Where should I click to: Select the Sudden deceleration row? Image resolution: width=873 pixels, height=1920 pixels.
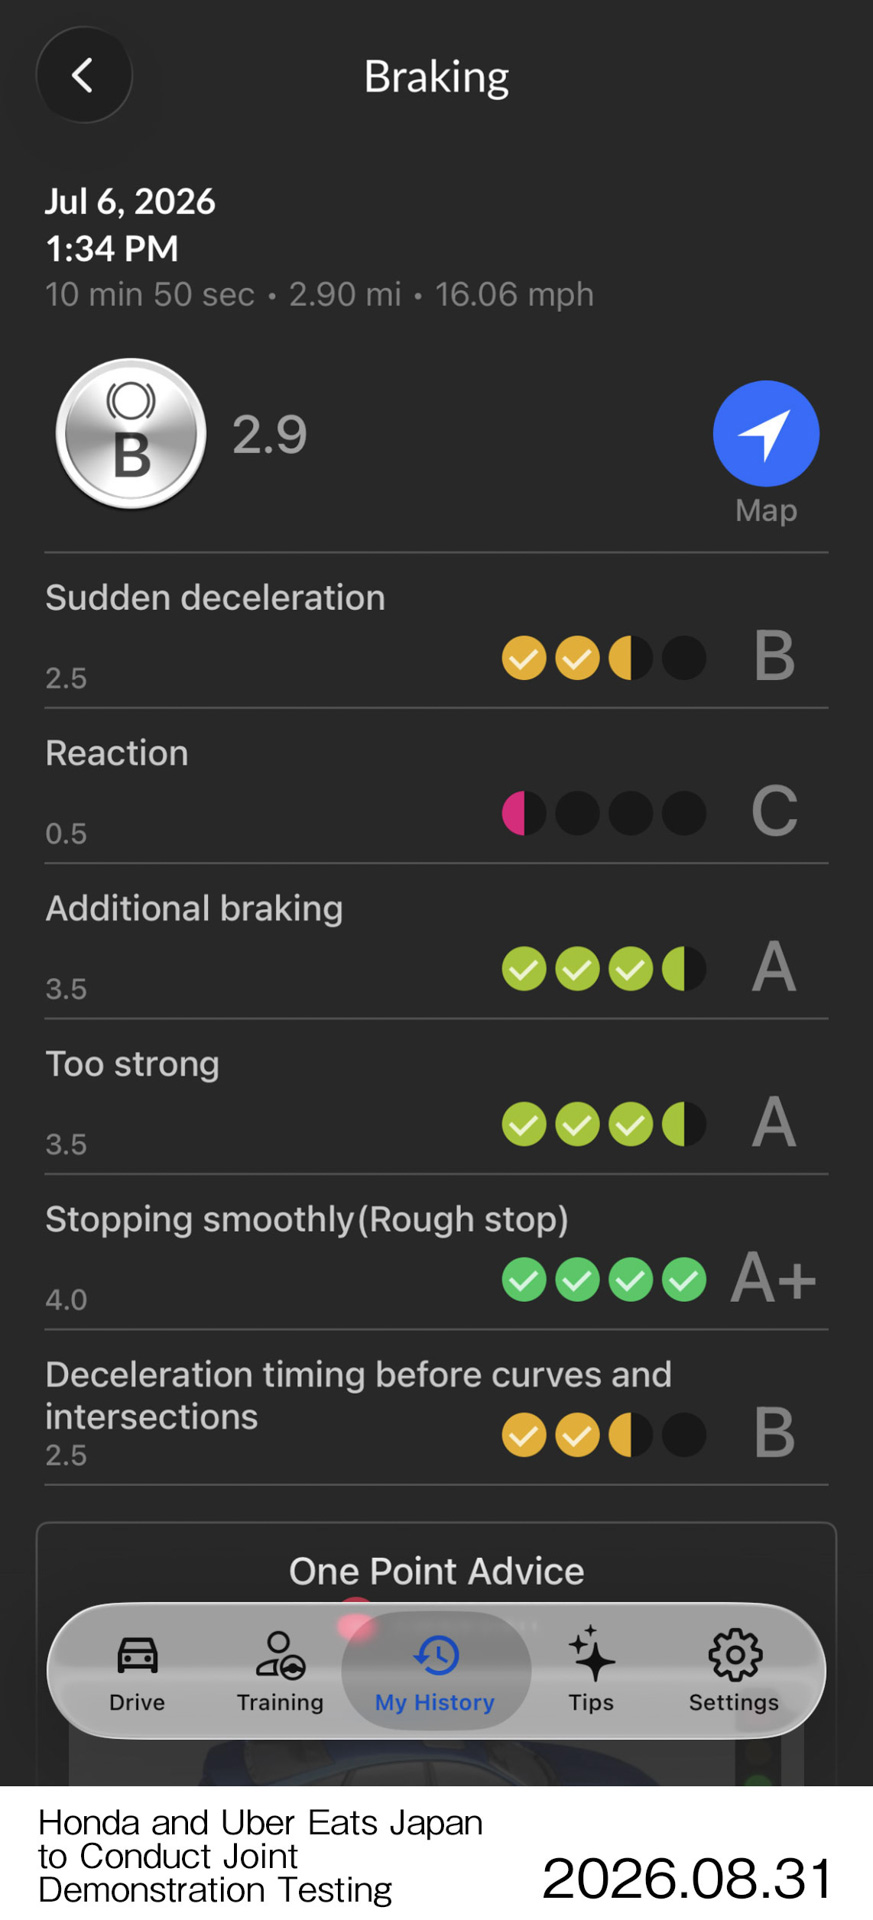[436, 631]
